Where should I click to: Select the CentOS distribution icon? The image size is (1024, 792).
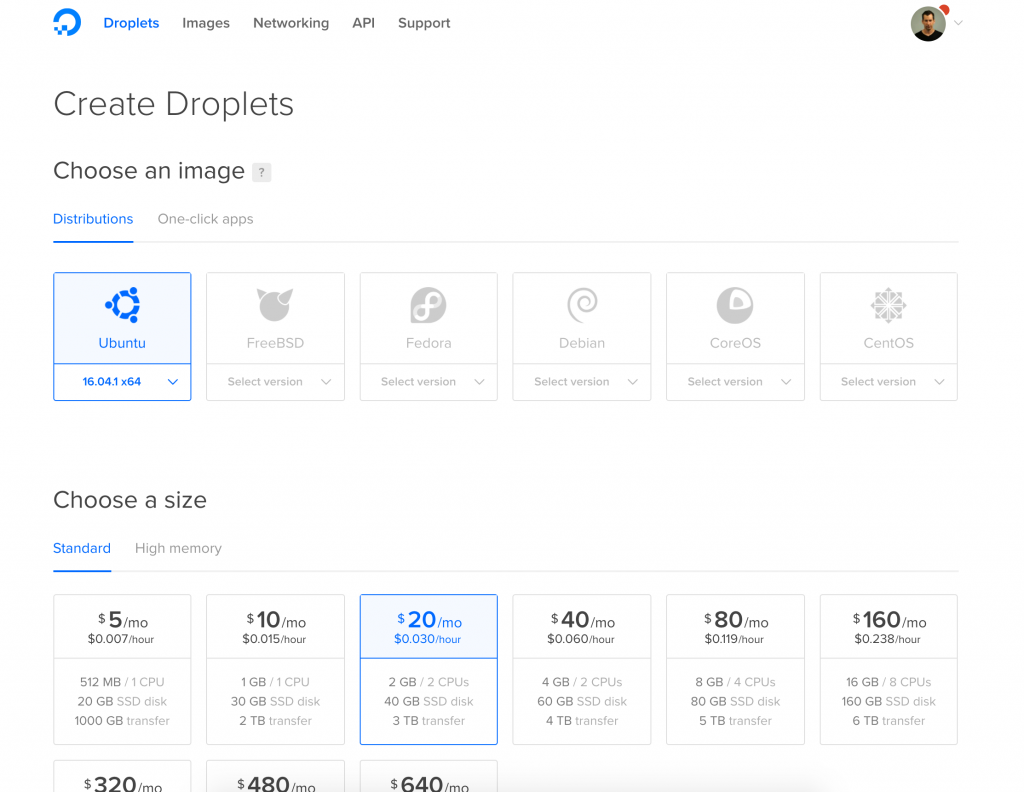coord(889,305)
